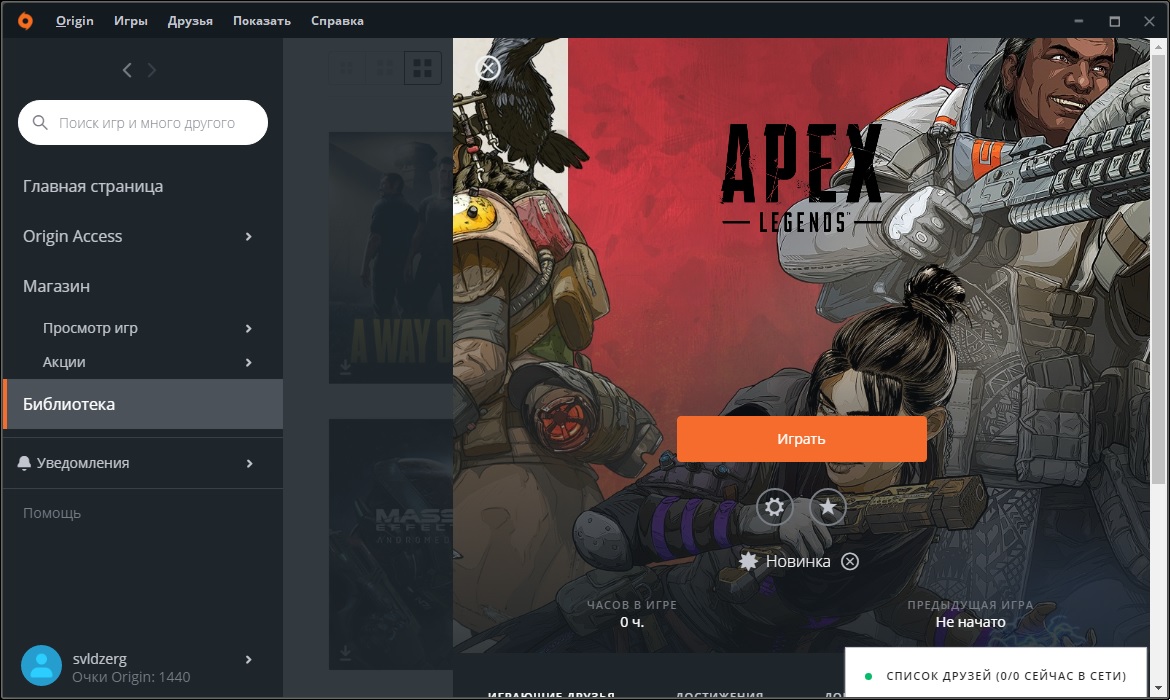
Task: Open the Друзья menu
Action: (190, 21)
